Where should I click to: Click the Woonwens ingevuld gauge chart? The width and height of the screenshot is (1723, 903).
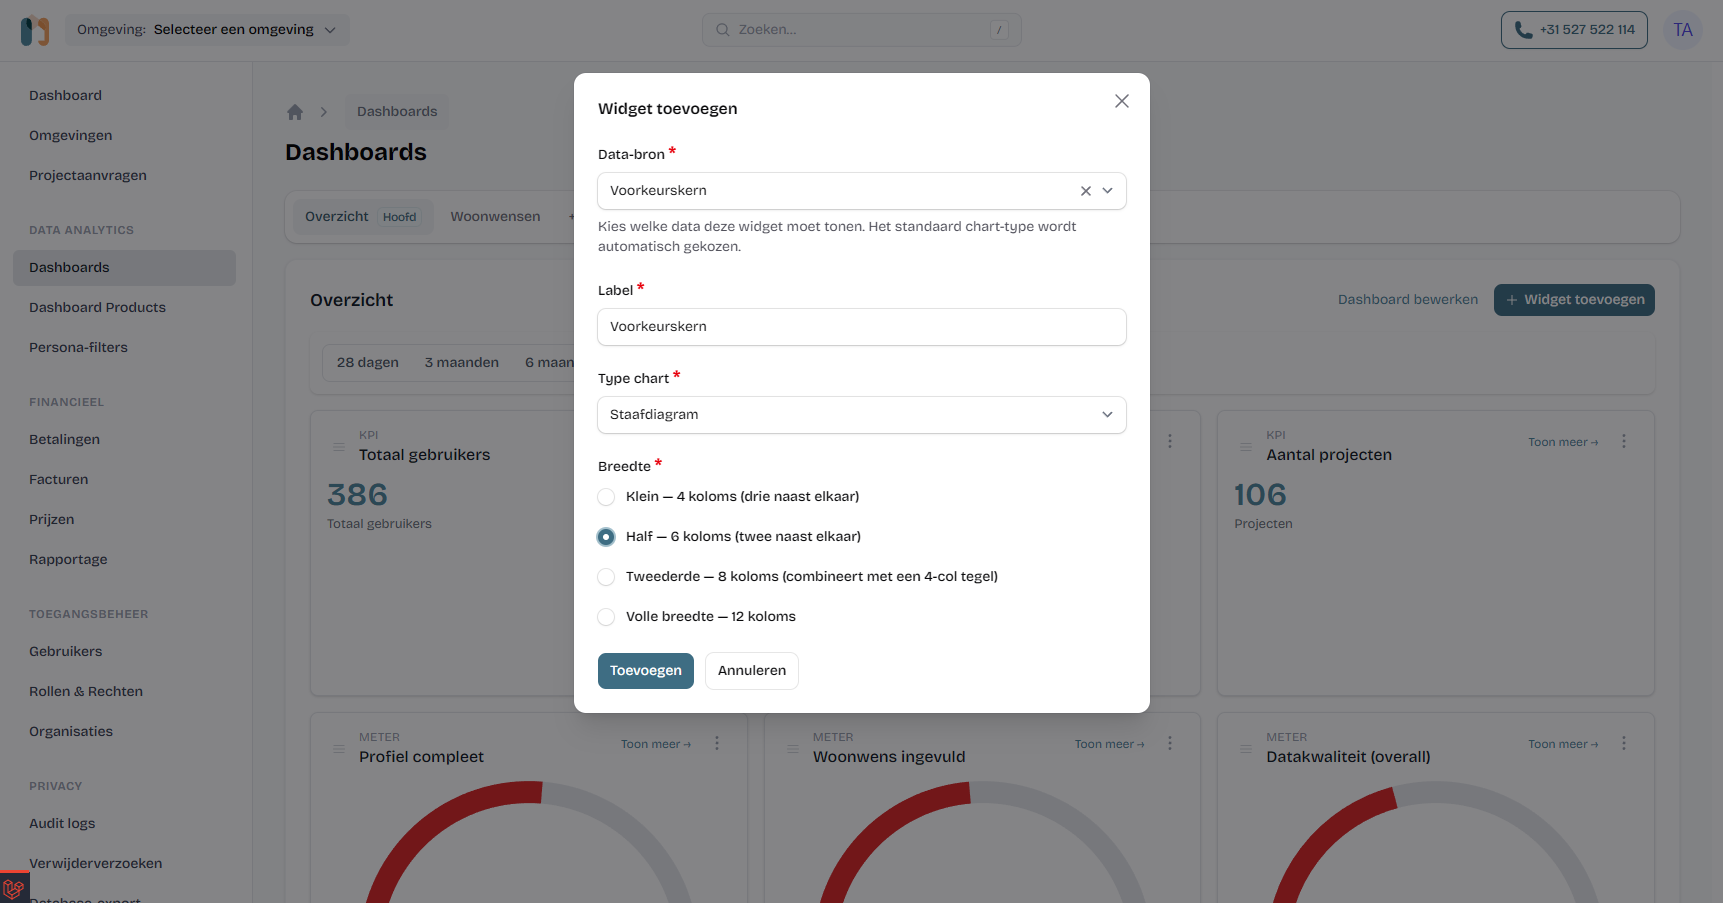(982, 842)
